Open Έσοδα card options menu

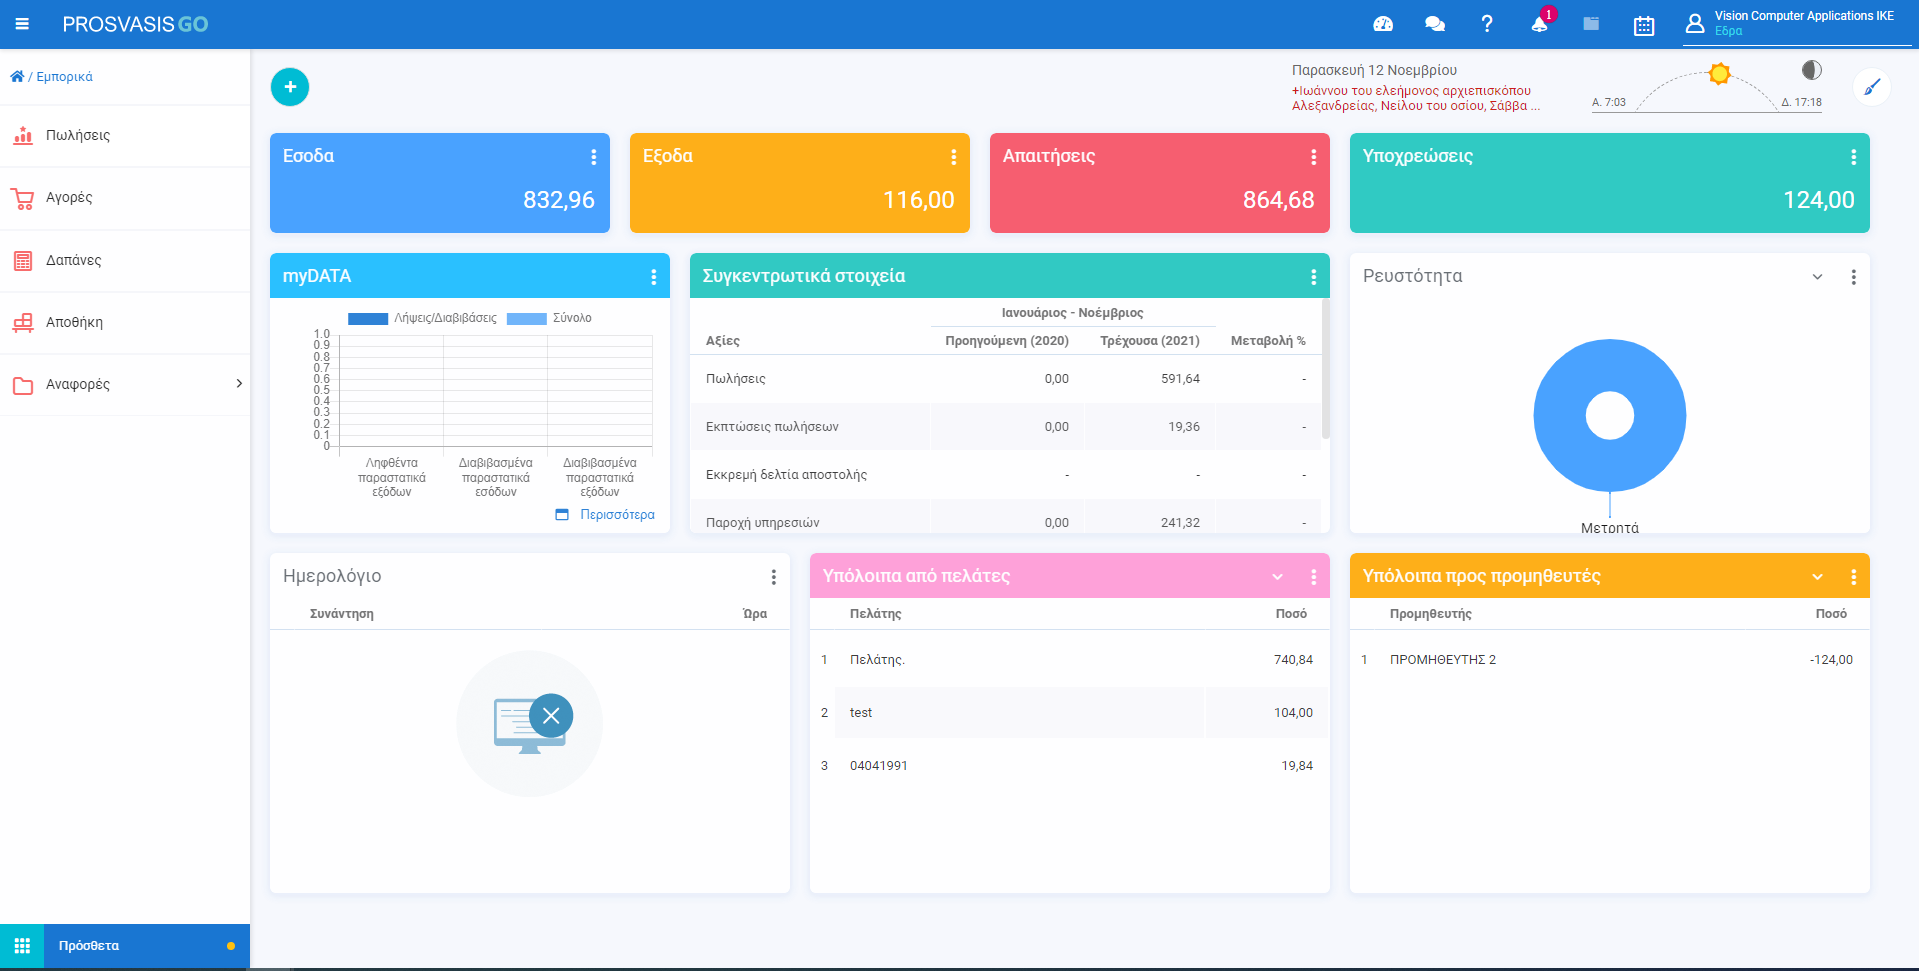pos(594,157)
